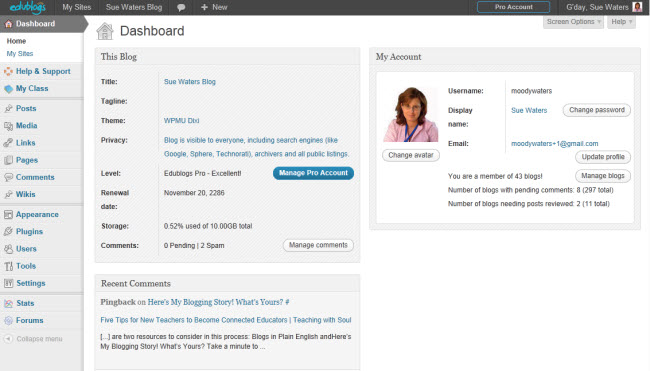Click the Help & Support lifebuoy icon
This screenshot has width=650, height=371.
pos(8,71)
